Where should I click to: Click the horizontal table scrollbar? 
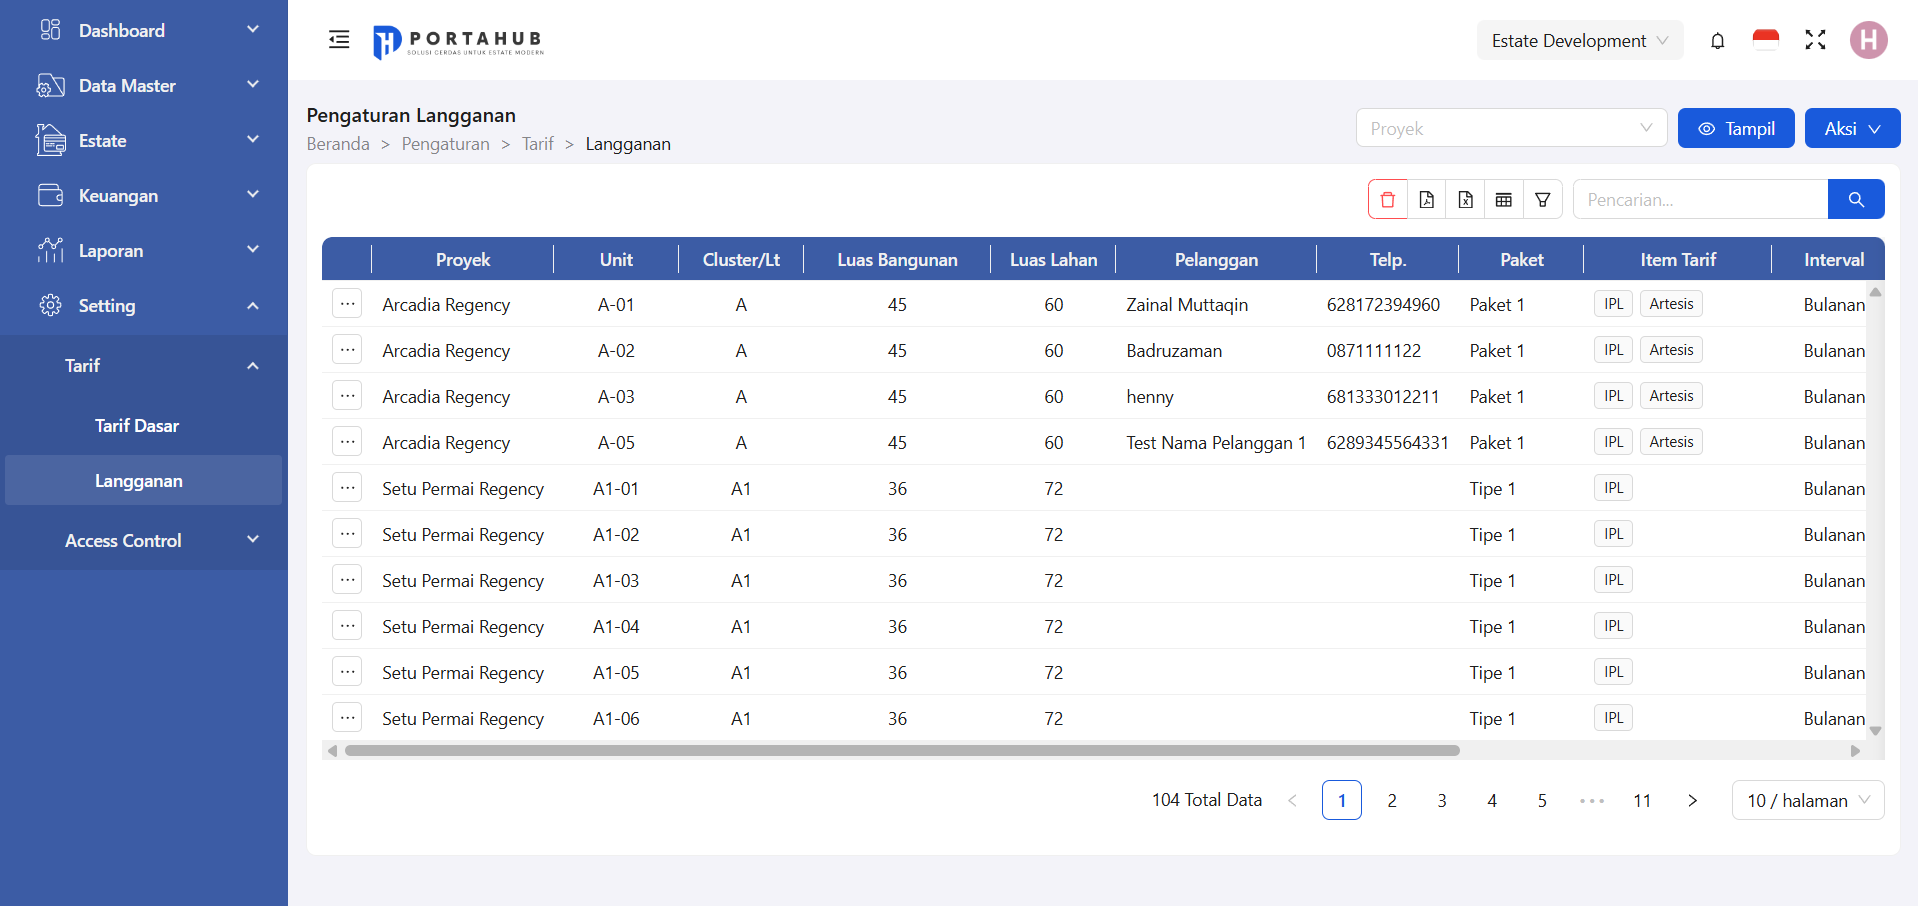900,750
